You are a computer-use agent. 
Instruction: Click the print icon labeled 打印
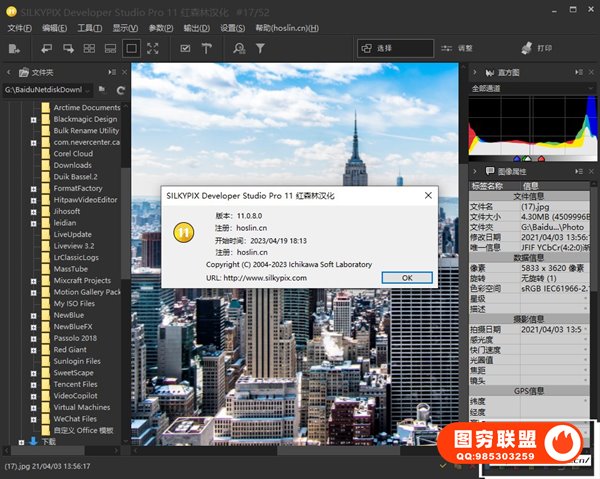click(536, 48)
